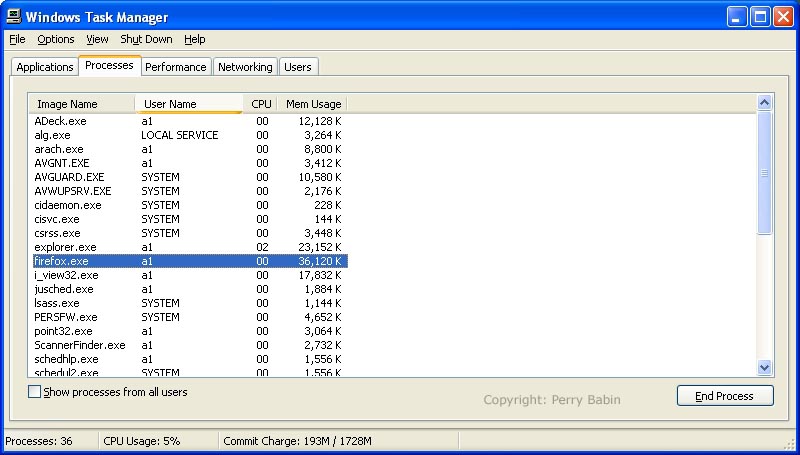This screenshot has height=455, width=800.
Task: Go to the Networking tab
Action: point(245,67)
